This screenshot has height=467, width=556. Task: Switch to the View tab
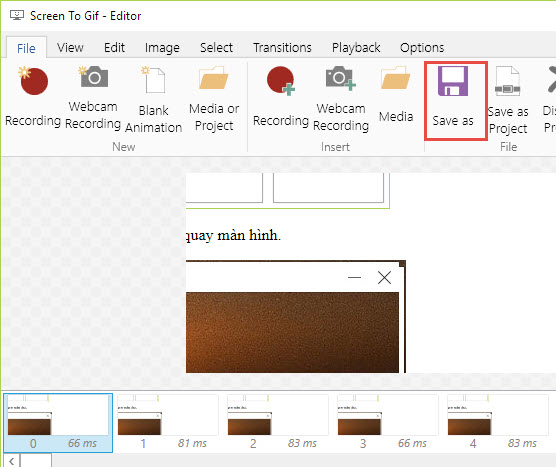pos(70,48)
